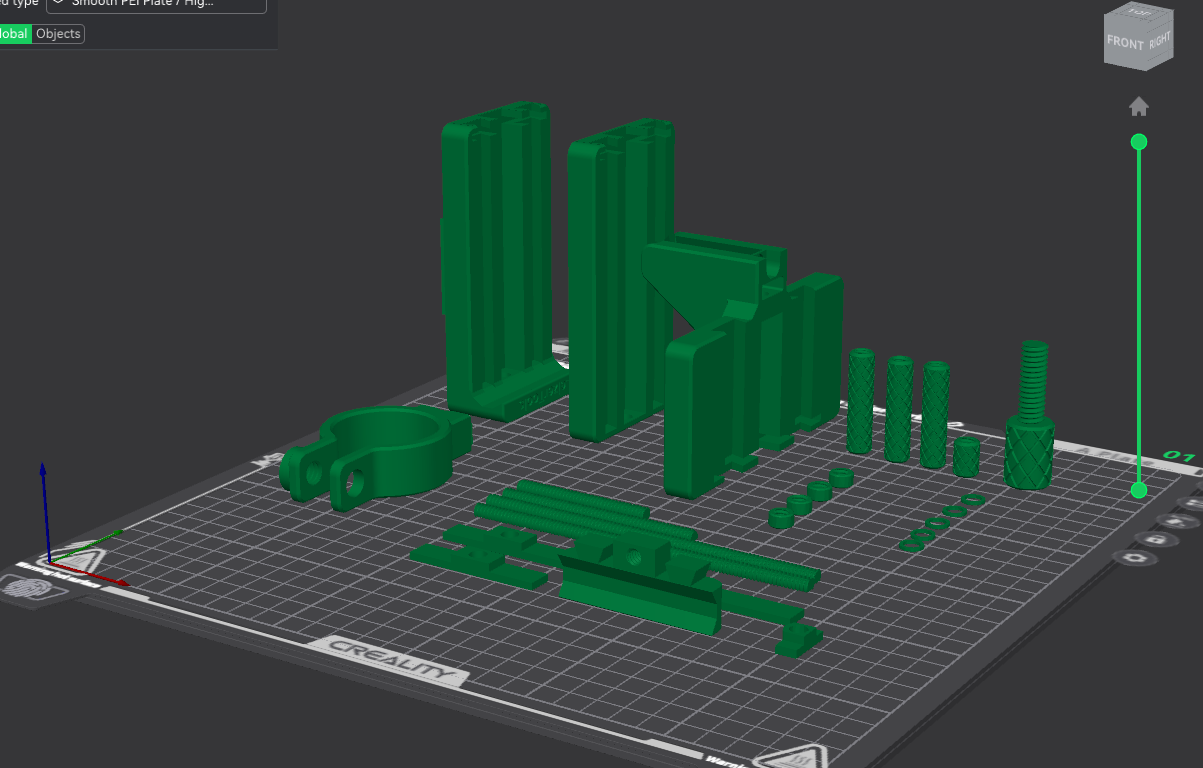
Task: Select the leftmost tall bracket model
Action: coord(496,260)
